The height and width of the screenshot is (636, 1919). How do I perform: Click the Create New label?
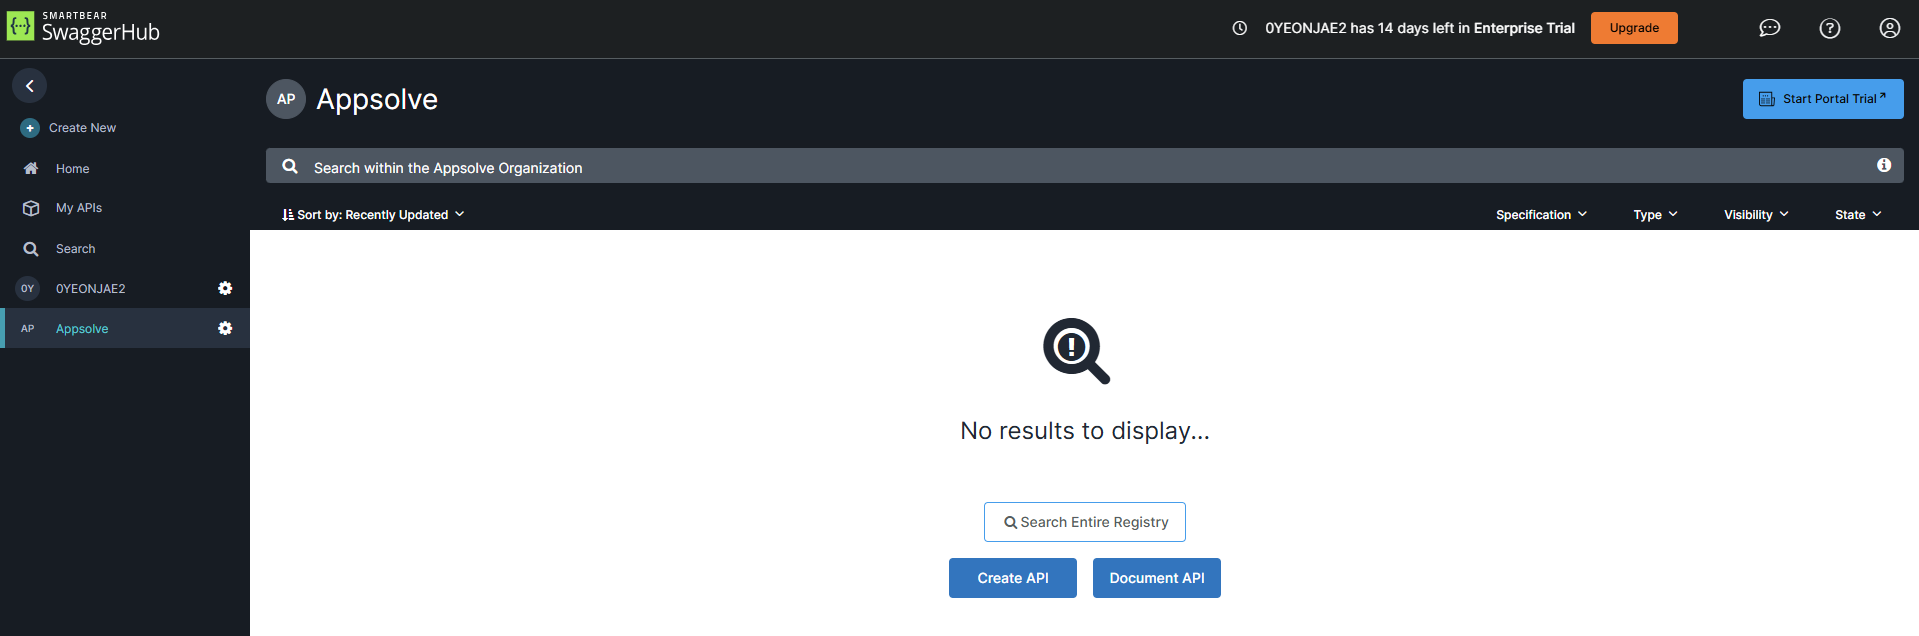click(x=82, y=128)
